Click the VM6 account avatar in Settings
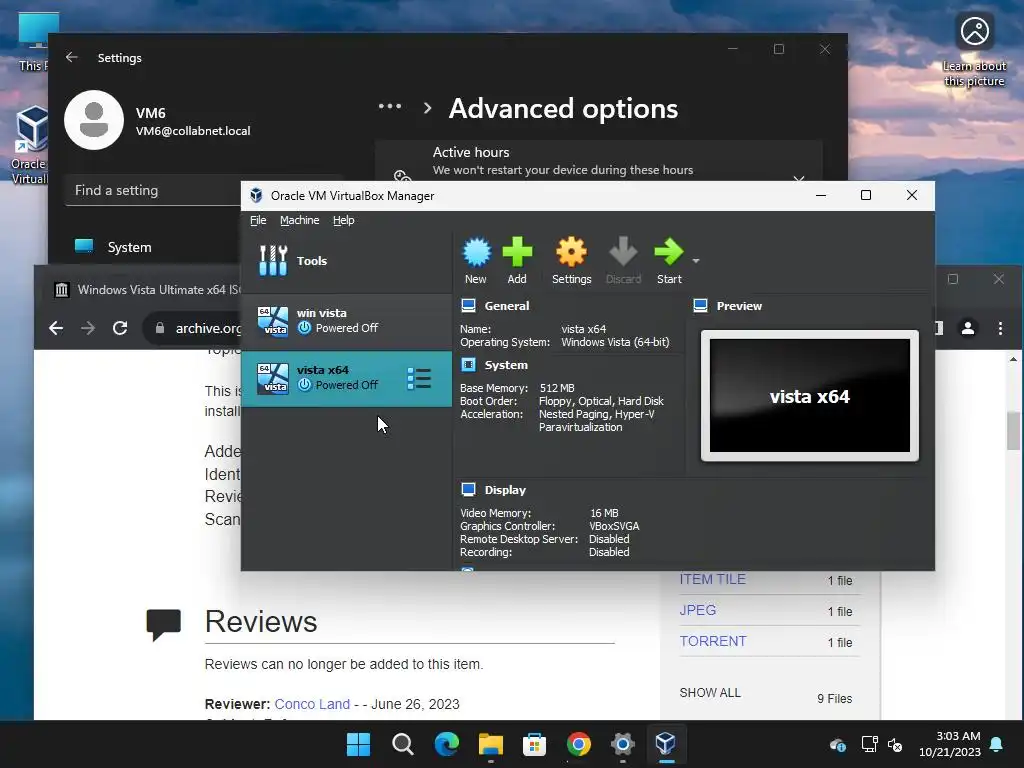The height and width of the screenshot is (768, 1024). point(94,120)
